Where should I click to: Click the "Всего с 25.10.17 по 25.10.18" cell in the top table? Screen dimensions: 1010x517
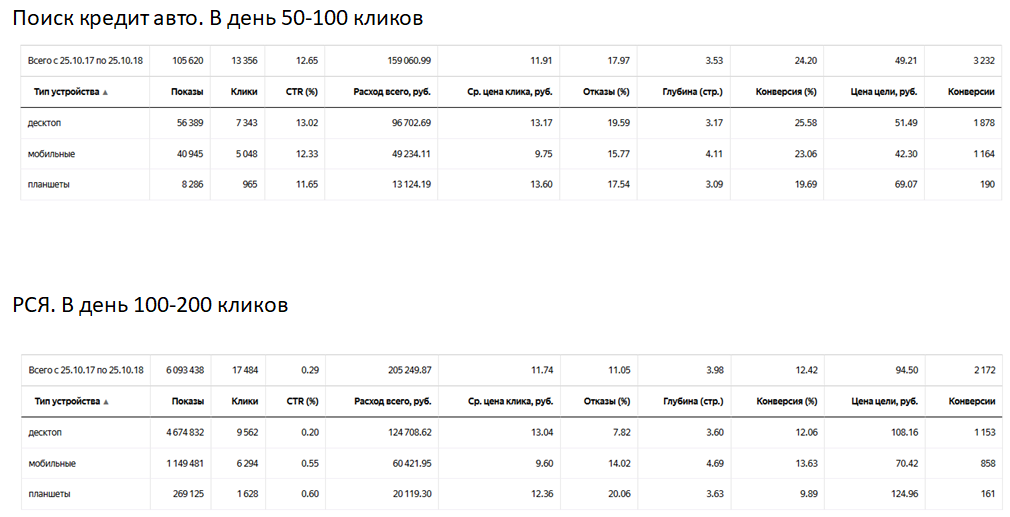point(86,60)
